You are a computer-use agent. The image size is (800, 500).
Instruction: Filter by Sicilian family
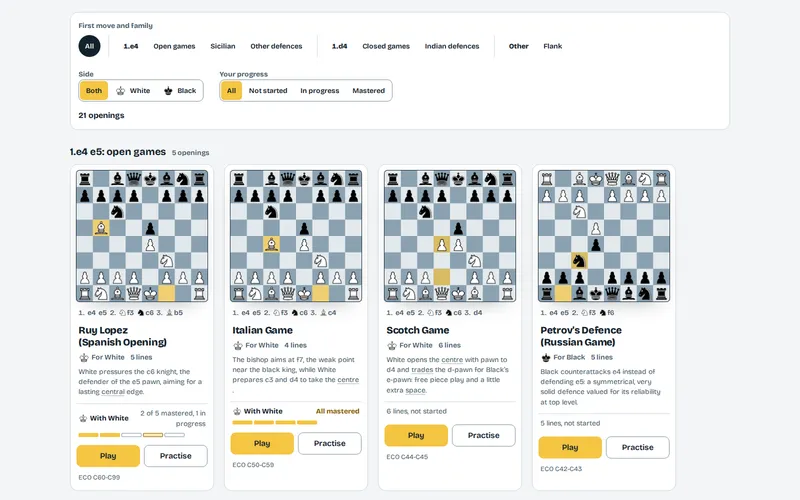point(223,46)
